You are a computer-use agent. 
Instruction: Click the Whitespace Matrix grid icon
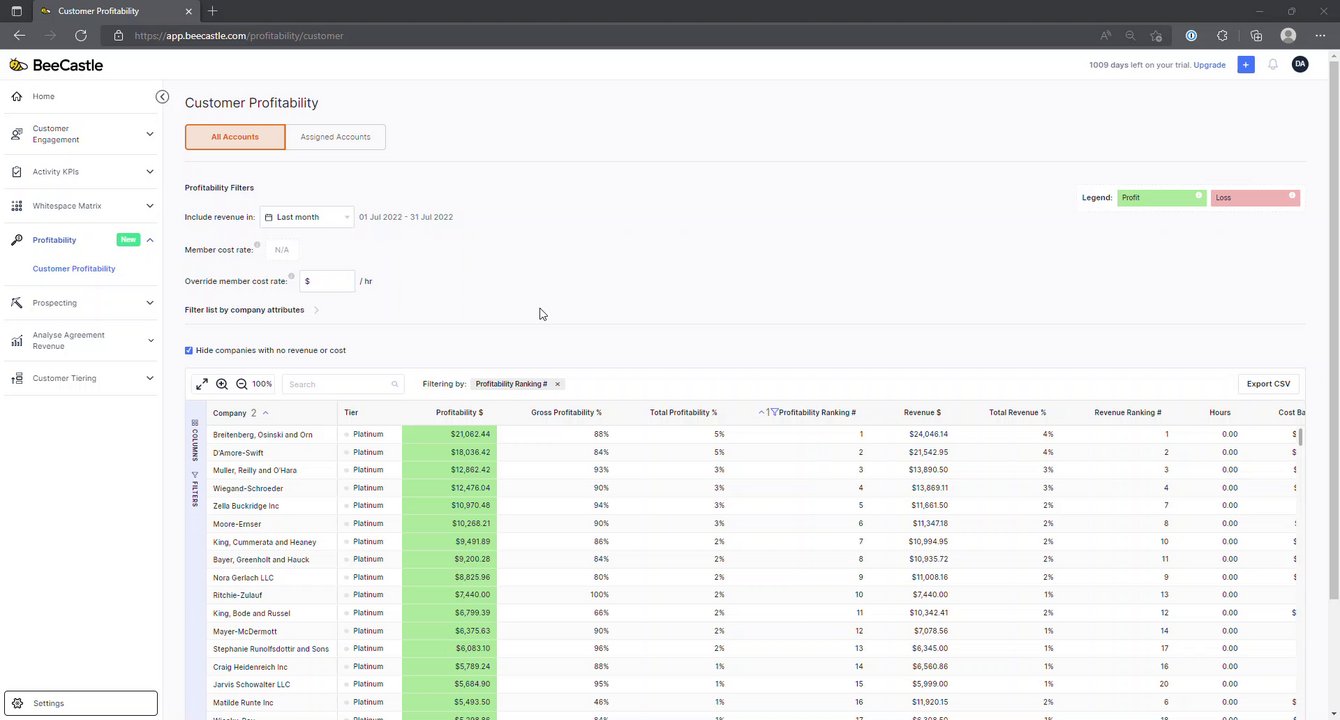(16, 206)
